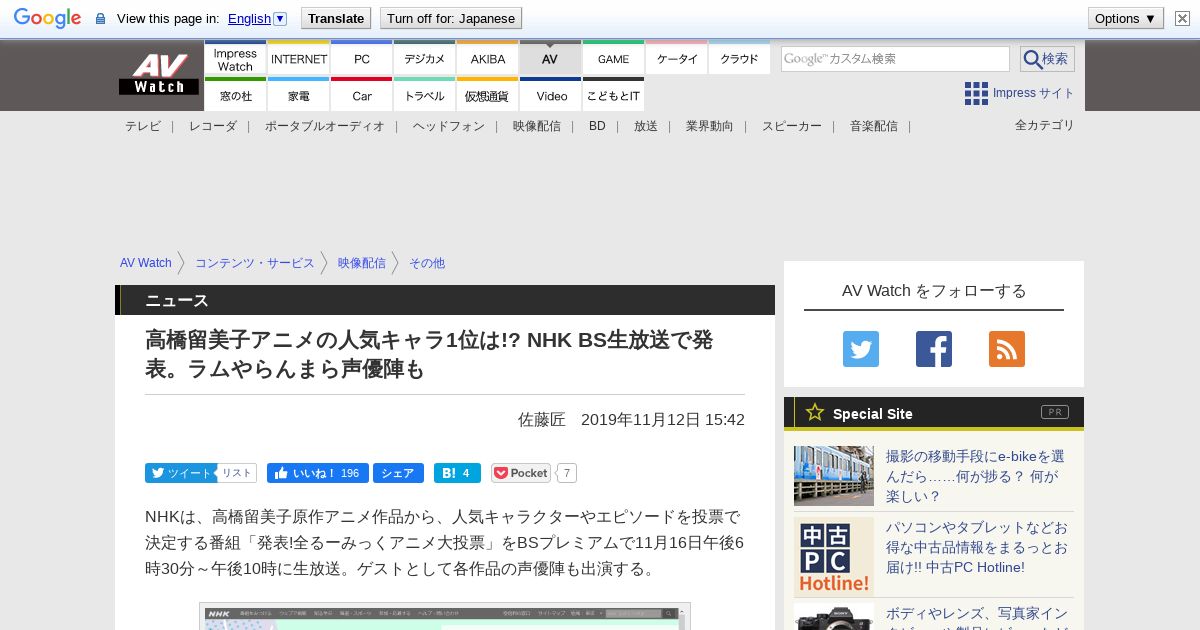
Task: Click the 検索 search button
Action: click(x=1047, y=59)
